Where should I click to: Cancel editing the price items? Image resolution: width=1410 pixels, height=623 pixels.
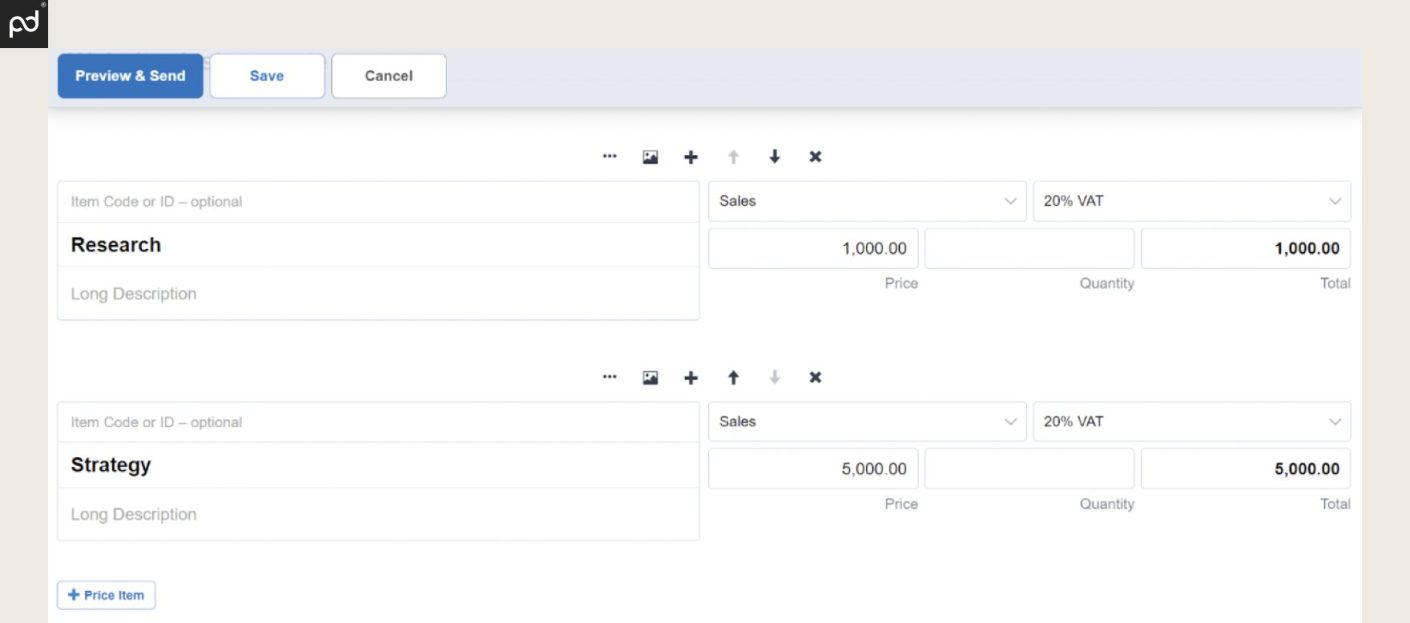(x=388, y=75)
